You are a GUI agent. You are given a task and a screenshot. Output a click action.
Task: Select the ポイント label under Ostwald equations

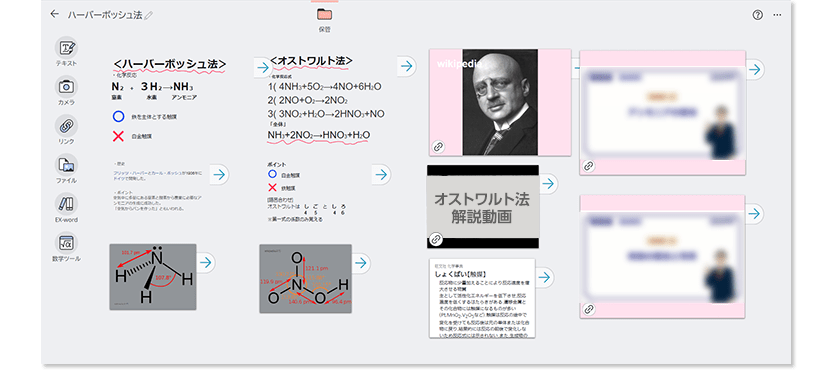coord(276,165)
